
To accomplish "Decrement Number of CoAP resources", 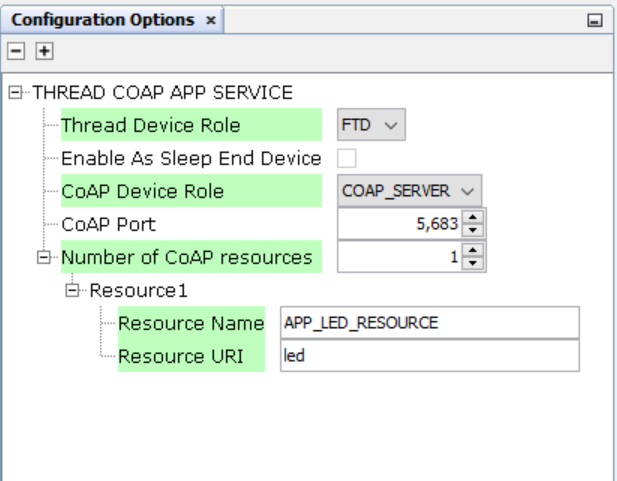I will (x=473, y=263).
